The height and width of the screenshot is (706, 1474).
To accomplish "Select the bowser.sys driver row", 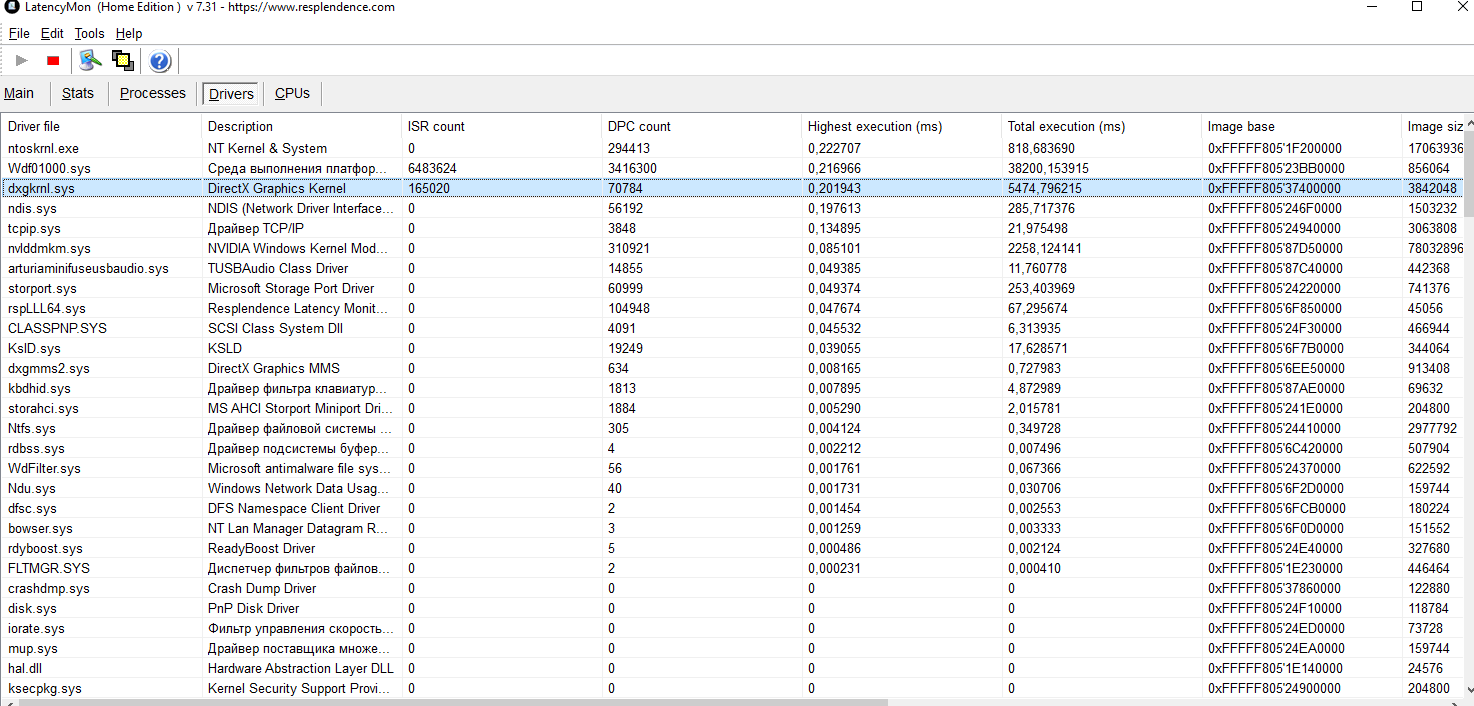I will click(732, 528).
